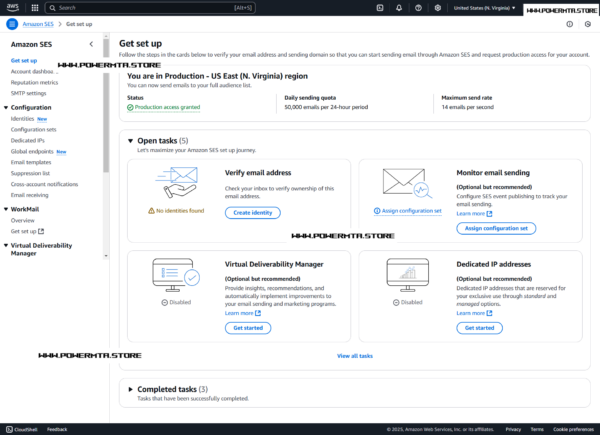Screen dimensions: 600x435
Task: Click Get started under Virtual Deliverability Manager
Action: 248,328
